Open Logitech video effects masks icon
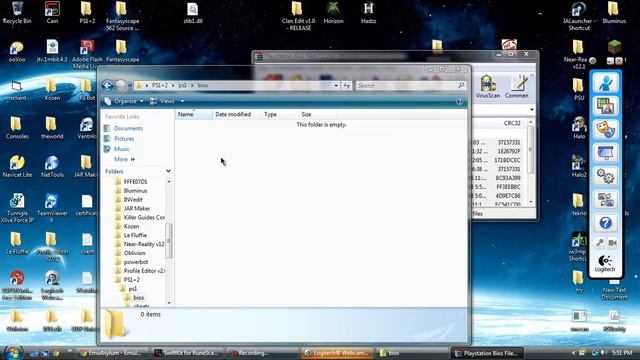Viewport: 640px width, 360px height. point(606,130)
